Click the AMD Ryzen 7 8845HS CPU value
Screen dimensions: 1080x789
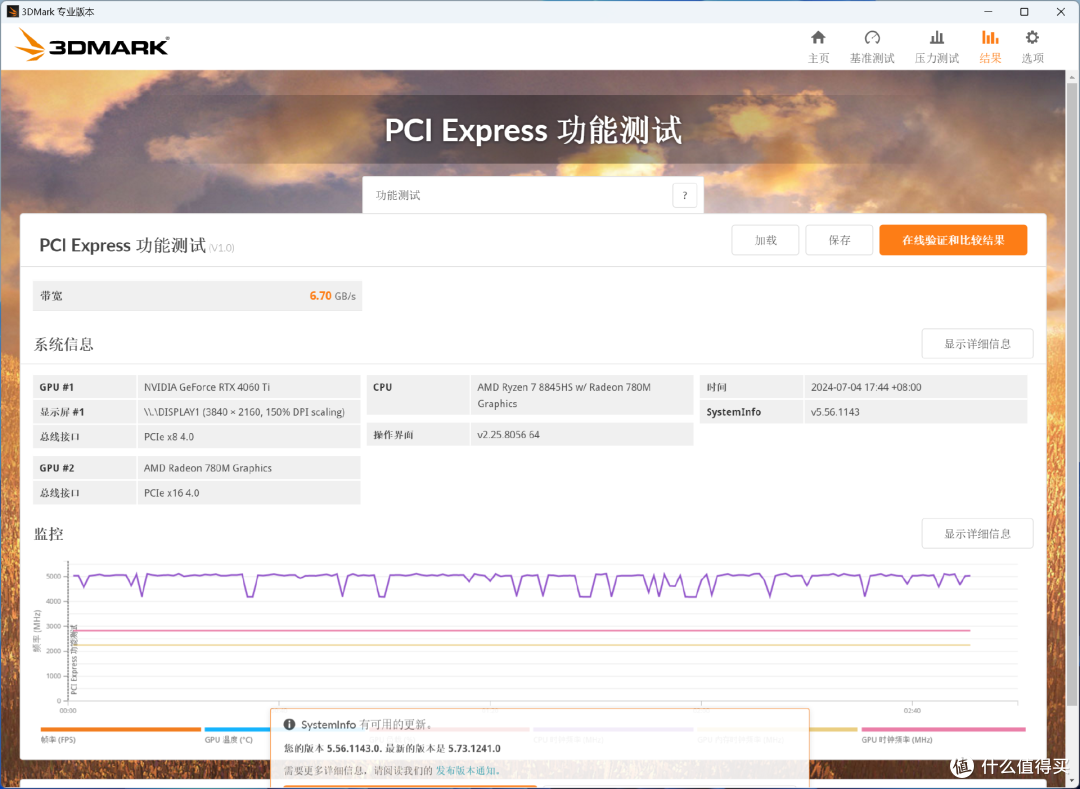click(x=582, y=395)
